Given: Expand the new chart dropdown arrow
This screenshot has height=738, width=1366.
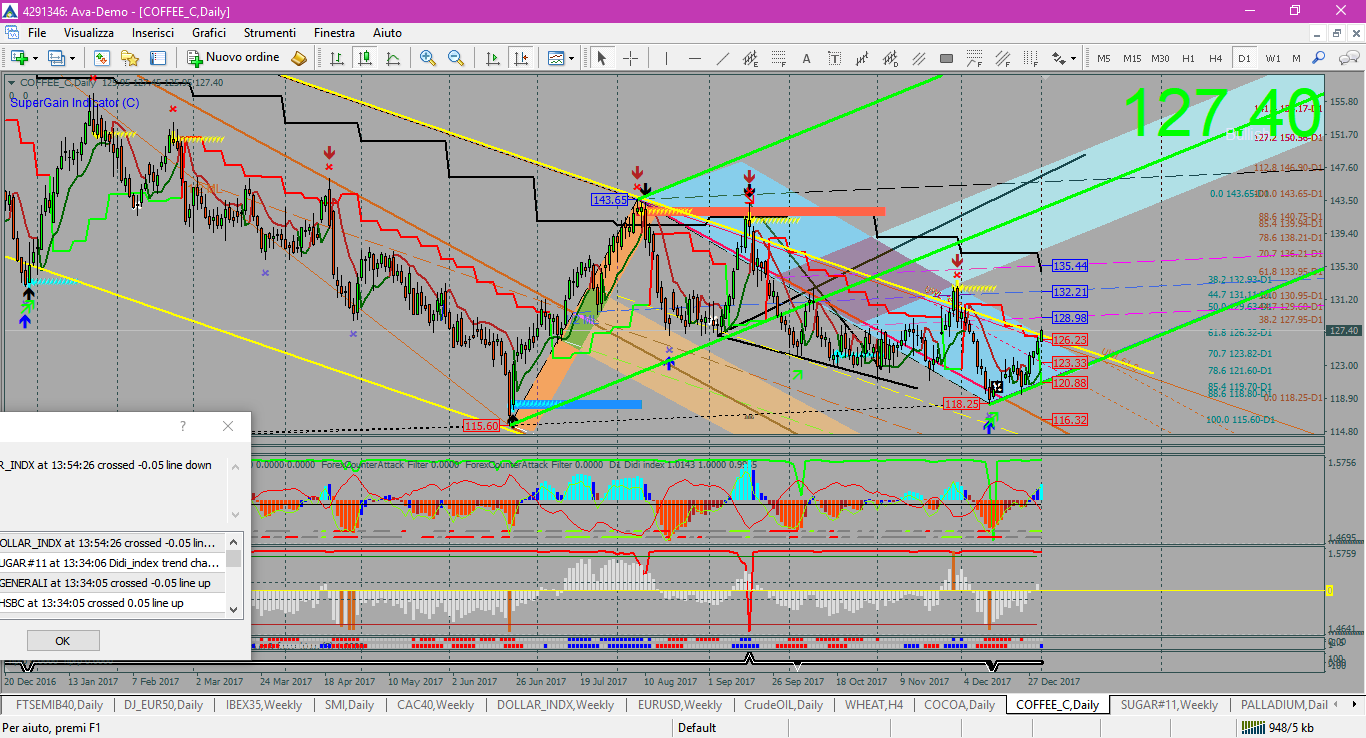Looking at the screenshot, I should point(36,58).
